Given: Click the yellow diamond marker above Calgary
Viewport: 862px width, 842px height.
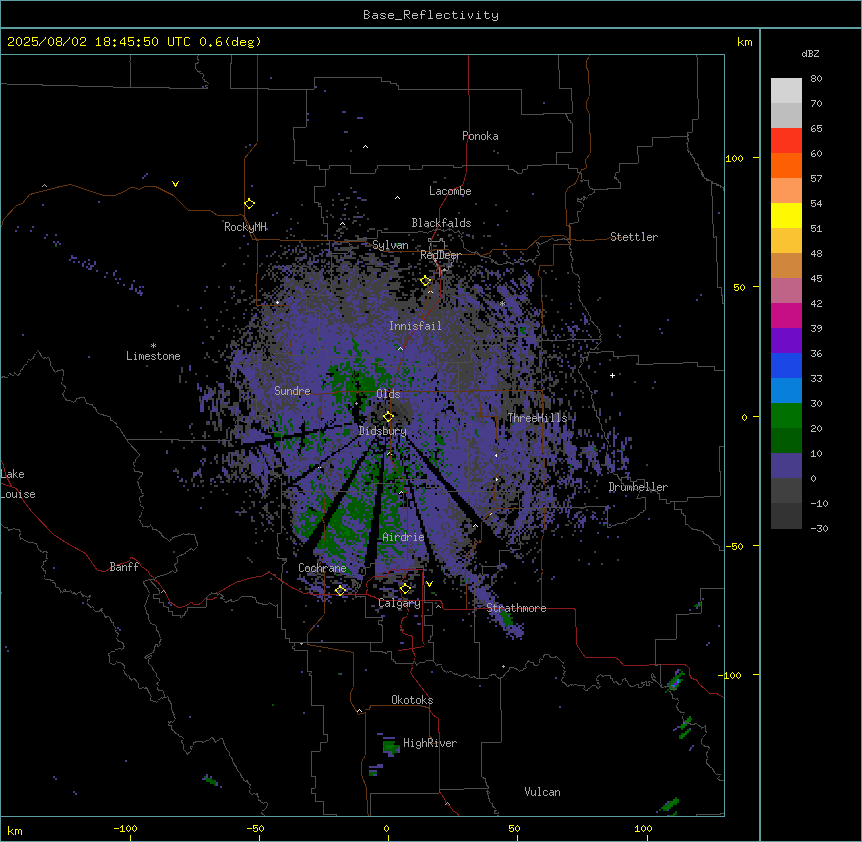Looking at the screenshot, I should 405,589.
